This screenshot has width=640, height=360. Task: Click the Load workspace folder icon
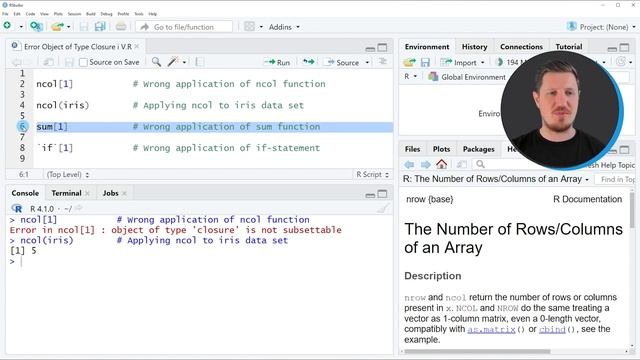409,62
